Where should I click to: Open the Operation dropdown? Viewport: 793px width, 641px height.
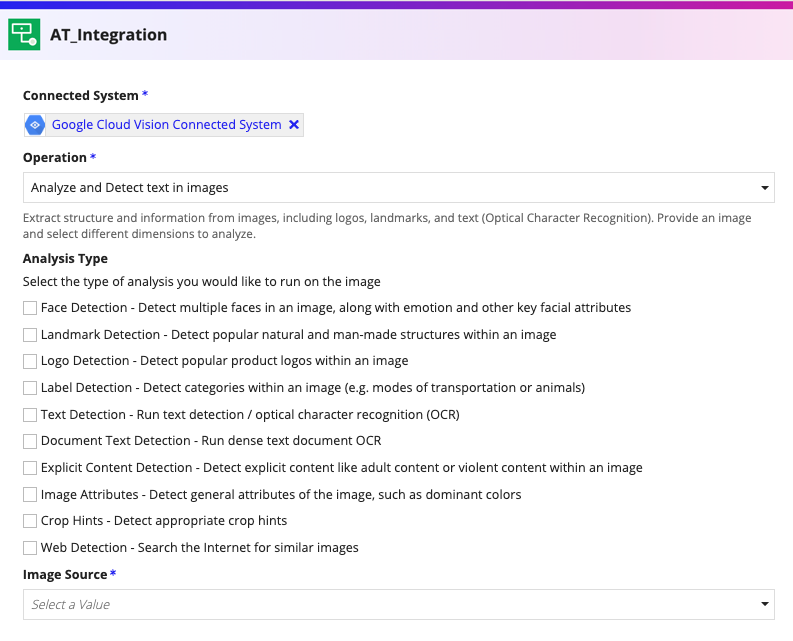click(399, 188)
